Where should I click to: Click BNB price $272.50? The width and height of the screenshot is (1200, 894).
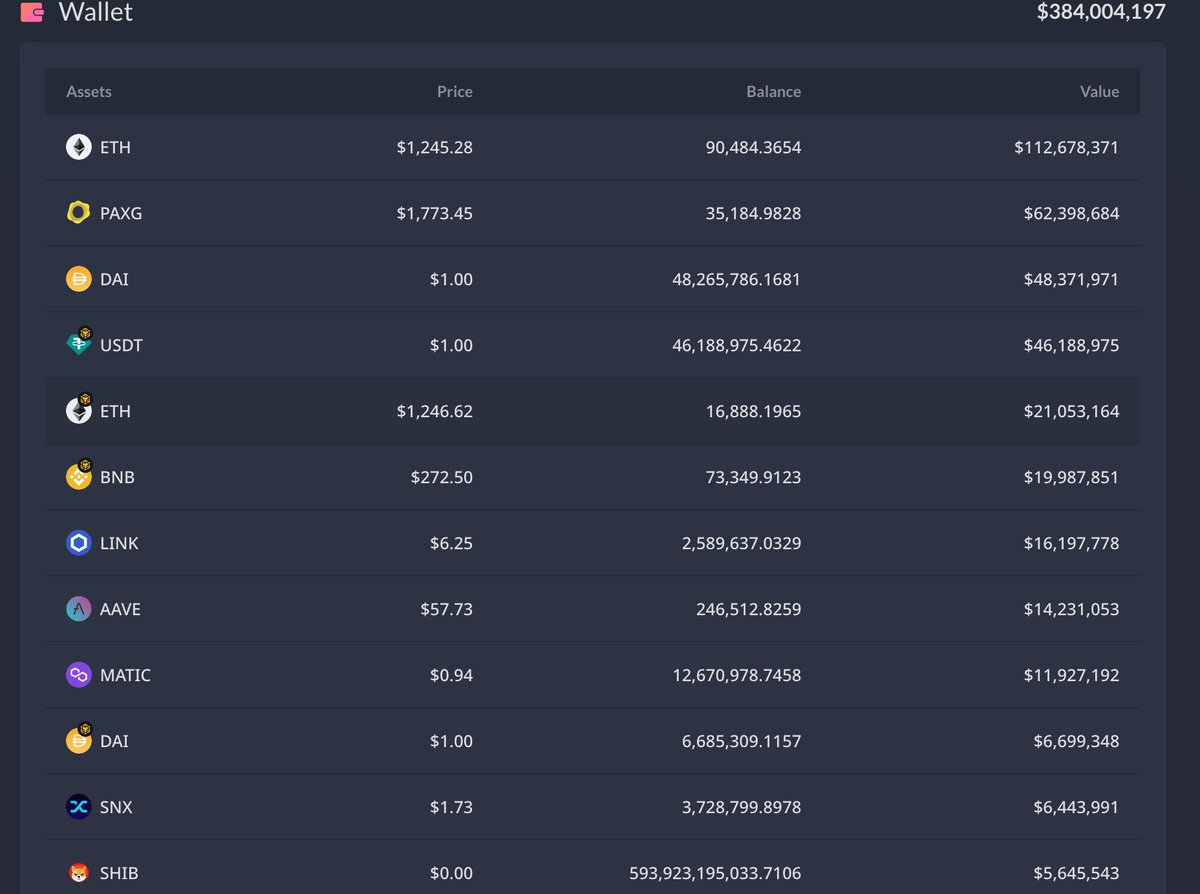pyautogui.click(x=442, y=477)
